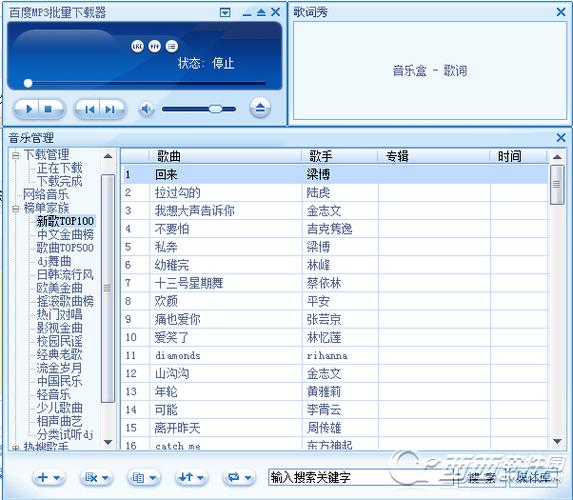Select 网络音乐 in the tree
Screen dimensions: 573x500
point(46,194)
